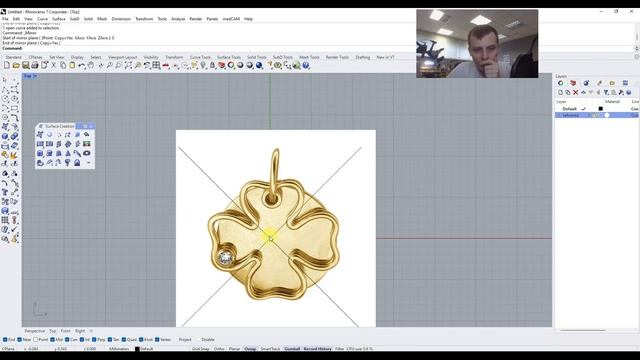Screen dimensions: 640x360
Task: Click the clover pendant reference image in viewport
Action: [276, 228]
